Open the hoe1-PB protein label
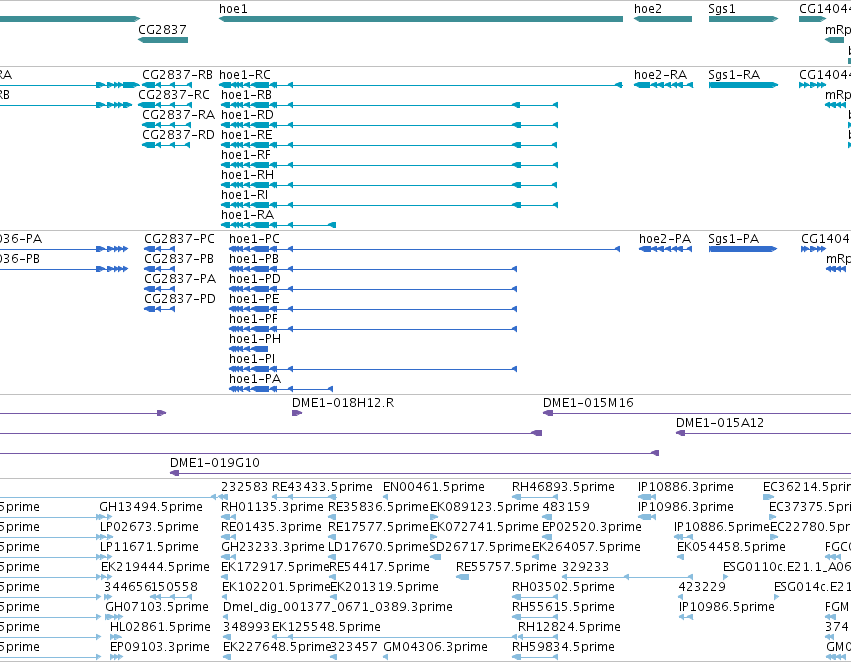The width and height of the screenshot is (851, 662). (253, 259)
